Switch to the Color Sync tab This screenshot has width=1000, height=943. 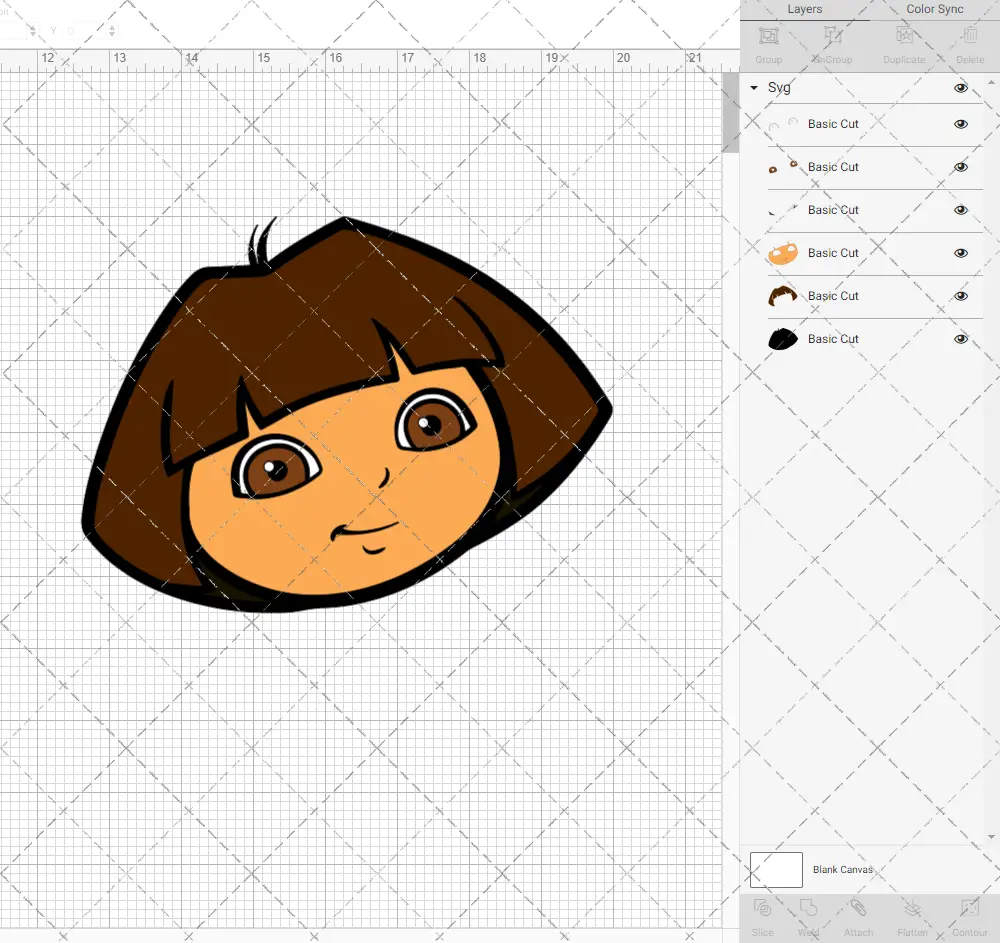[x=934, y=9]
